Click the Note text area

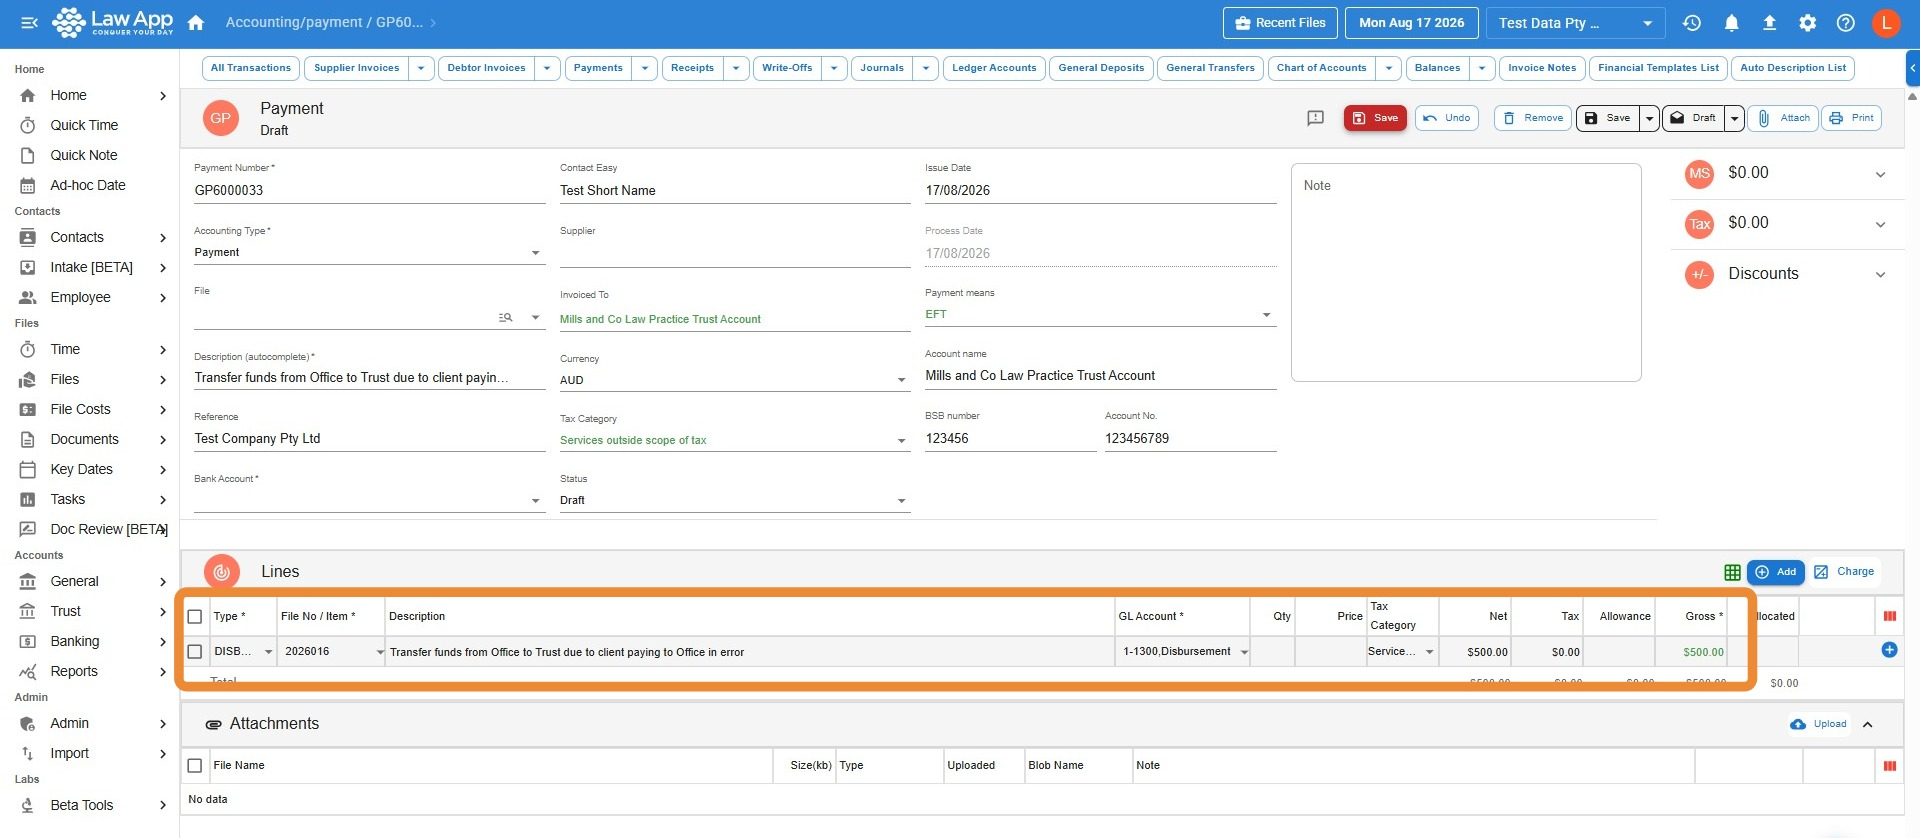click(x=1466, y=273)
